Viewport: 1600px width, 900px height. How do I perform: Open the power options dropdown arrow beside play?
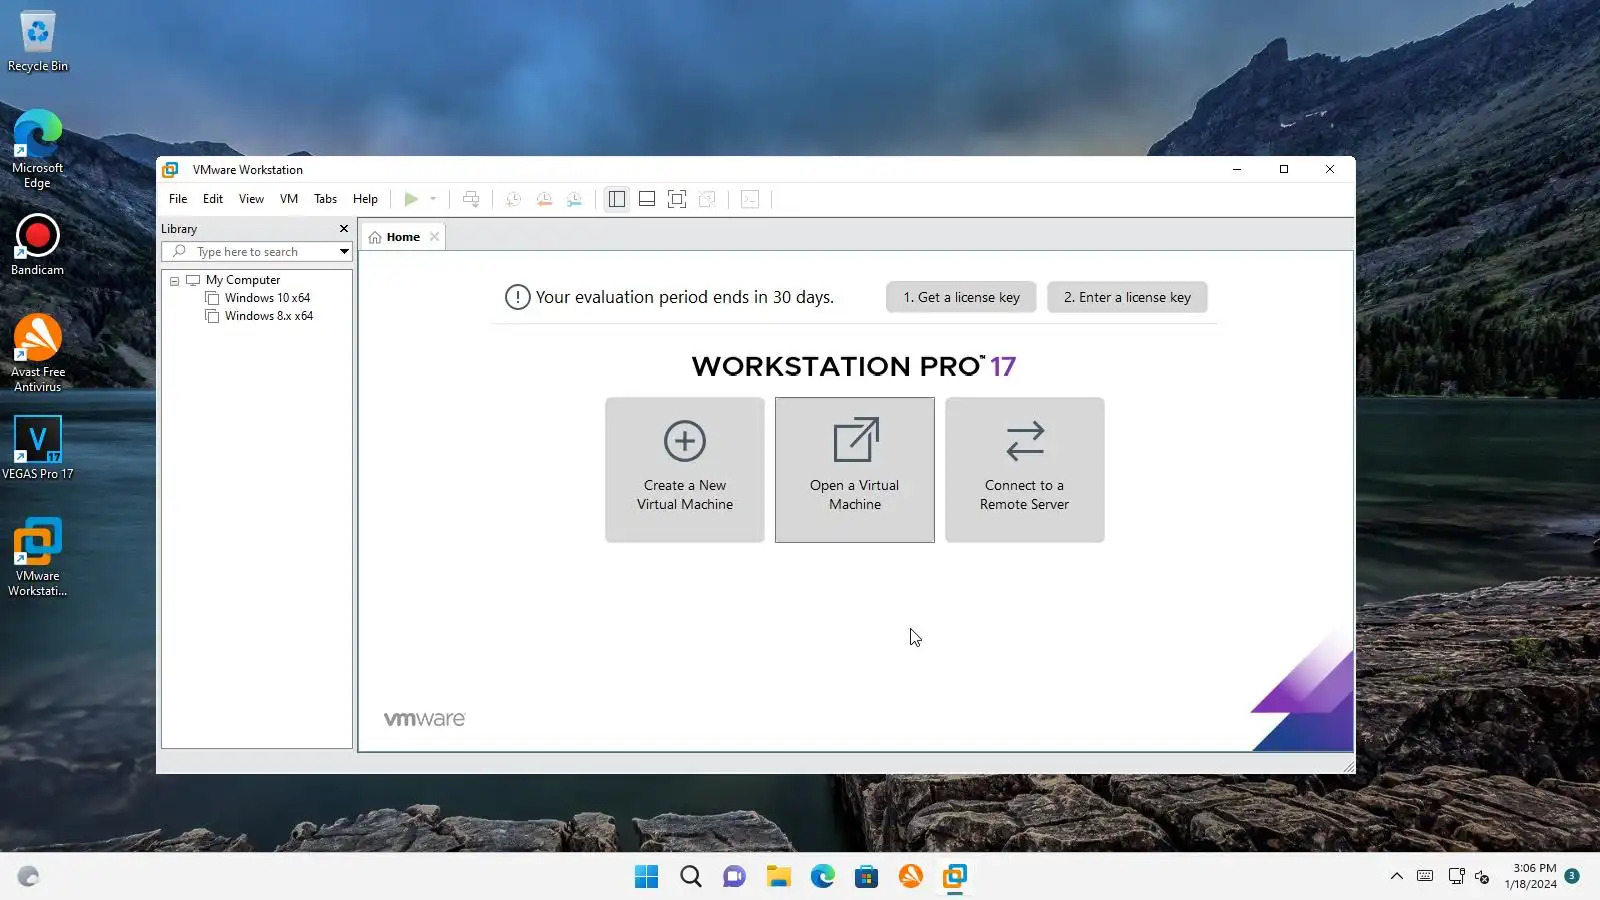click(433, 199)
